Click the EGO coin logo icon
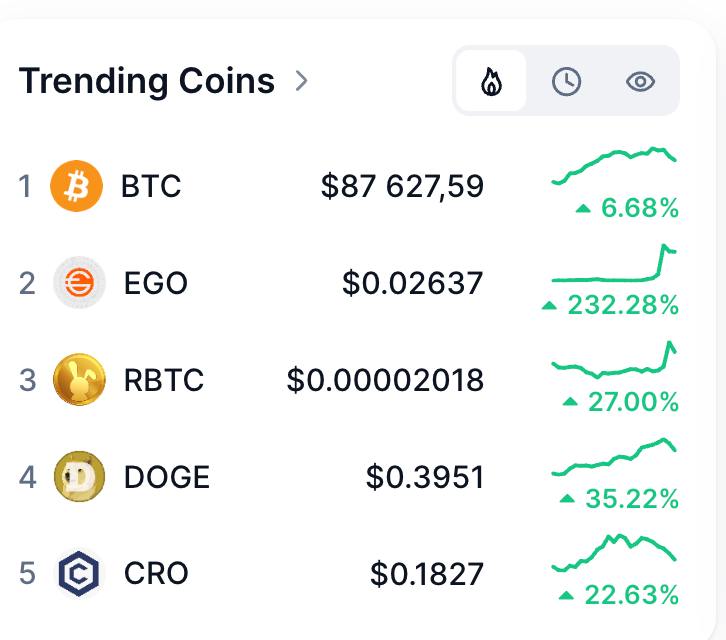The height and width of the screenshot is (640, 726). (79, 282)
